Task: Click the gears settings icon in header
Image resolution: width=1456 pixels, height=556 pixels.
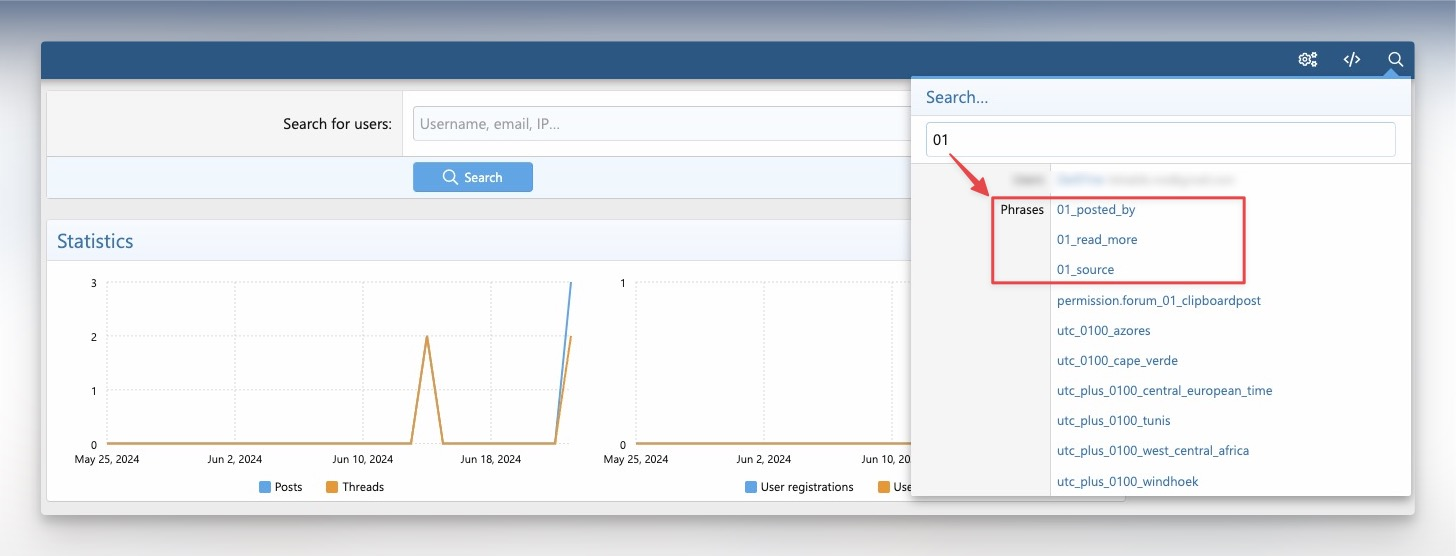Action: coord(1307,60)
